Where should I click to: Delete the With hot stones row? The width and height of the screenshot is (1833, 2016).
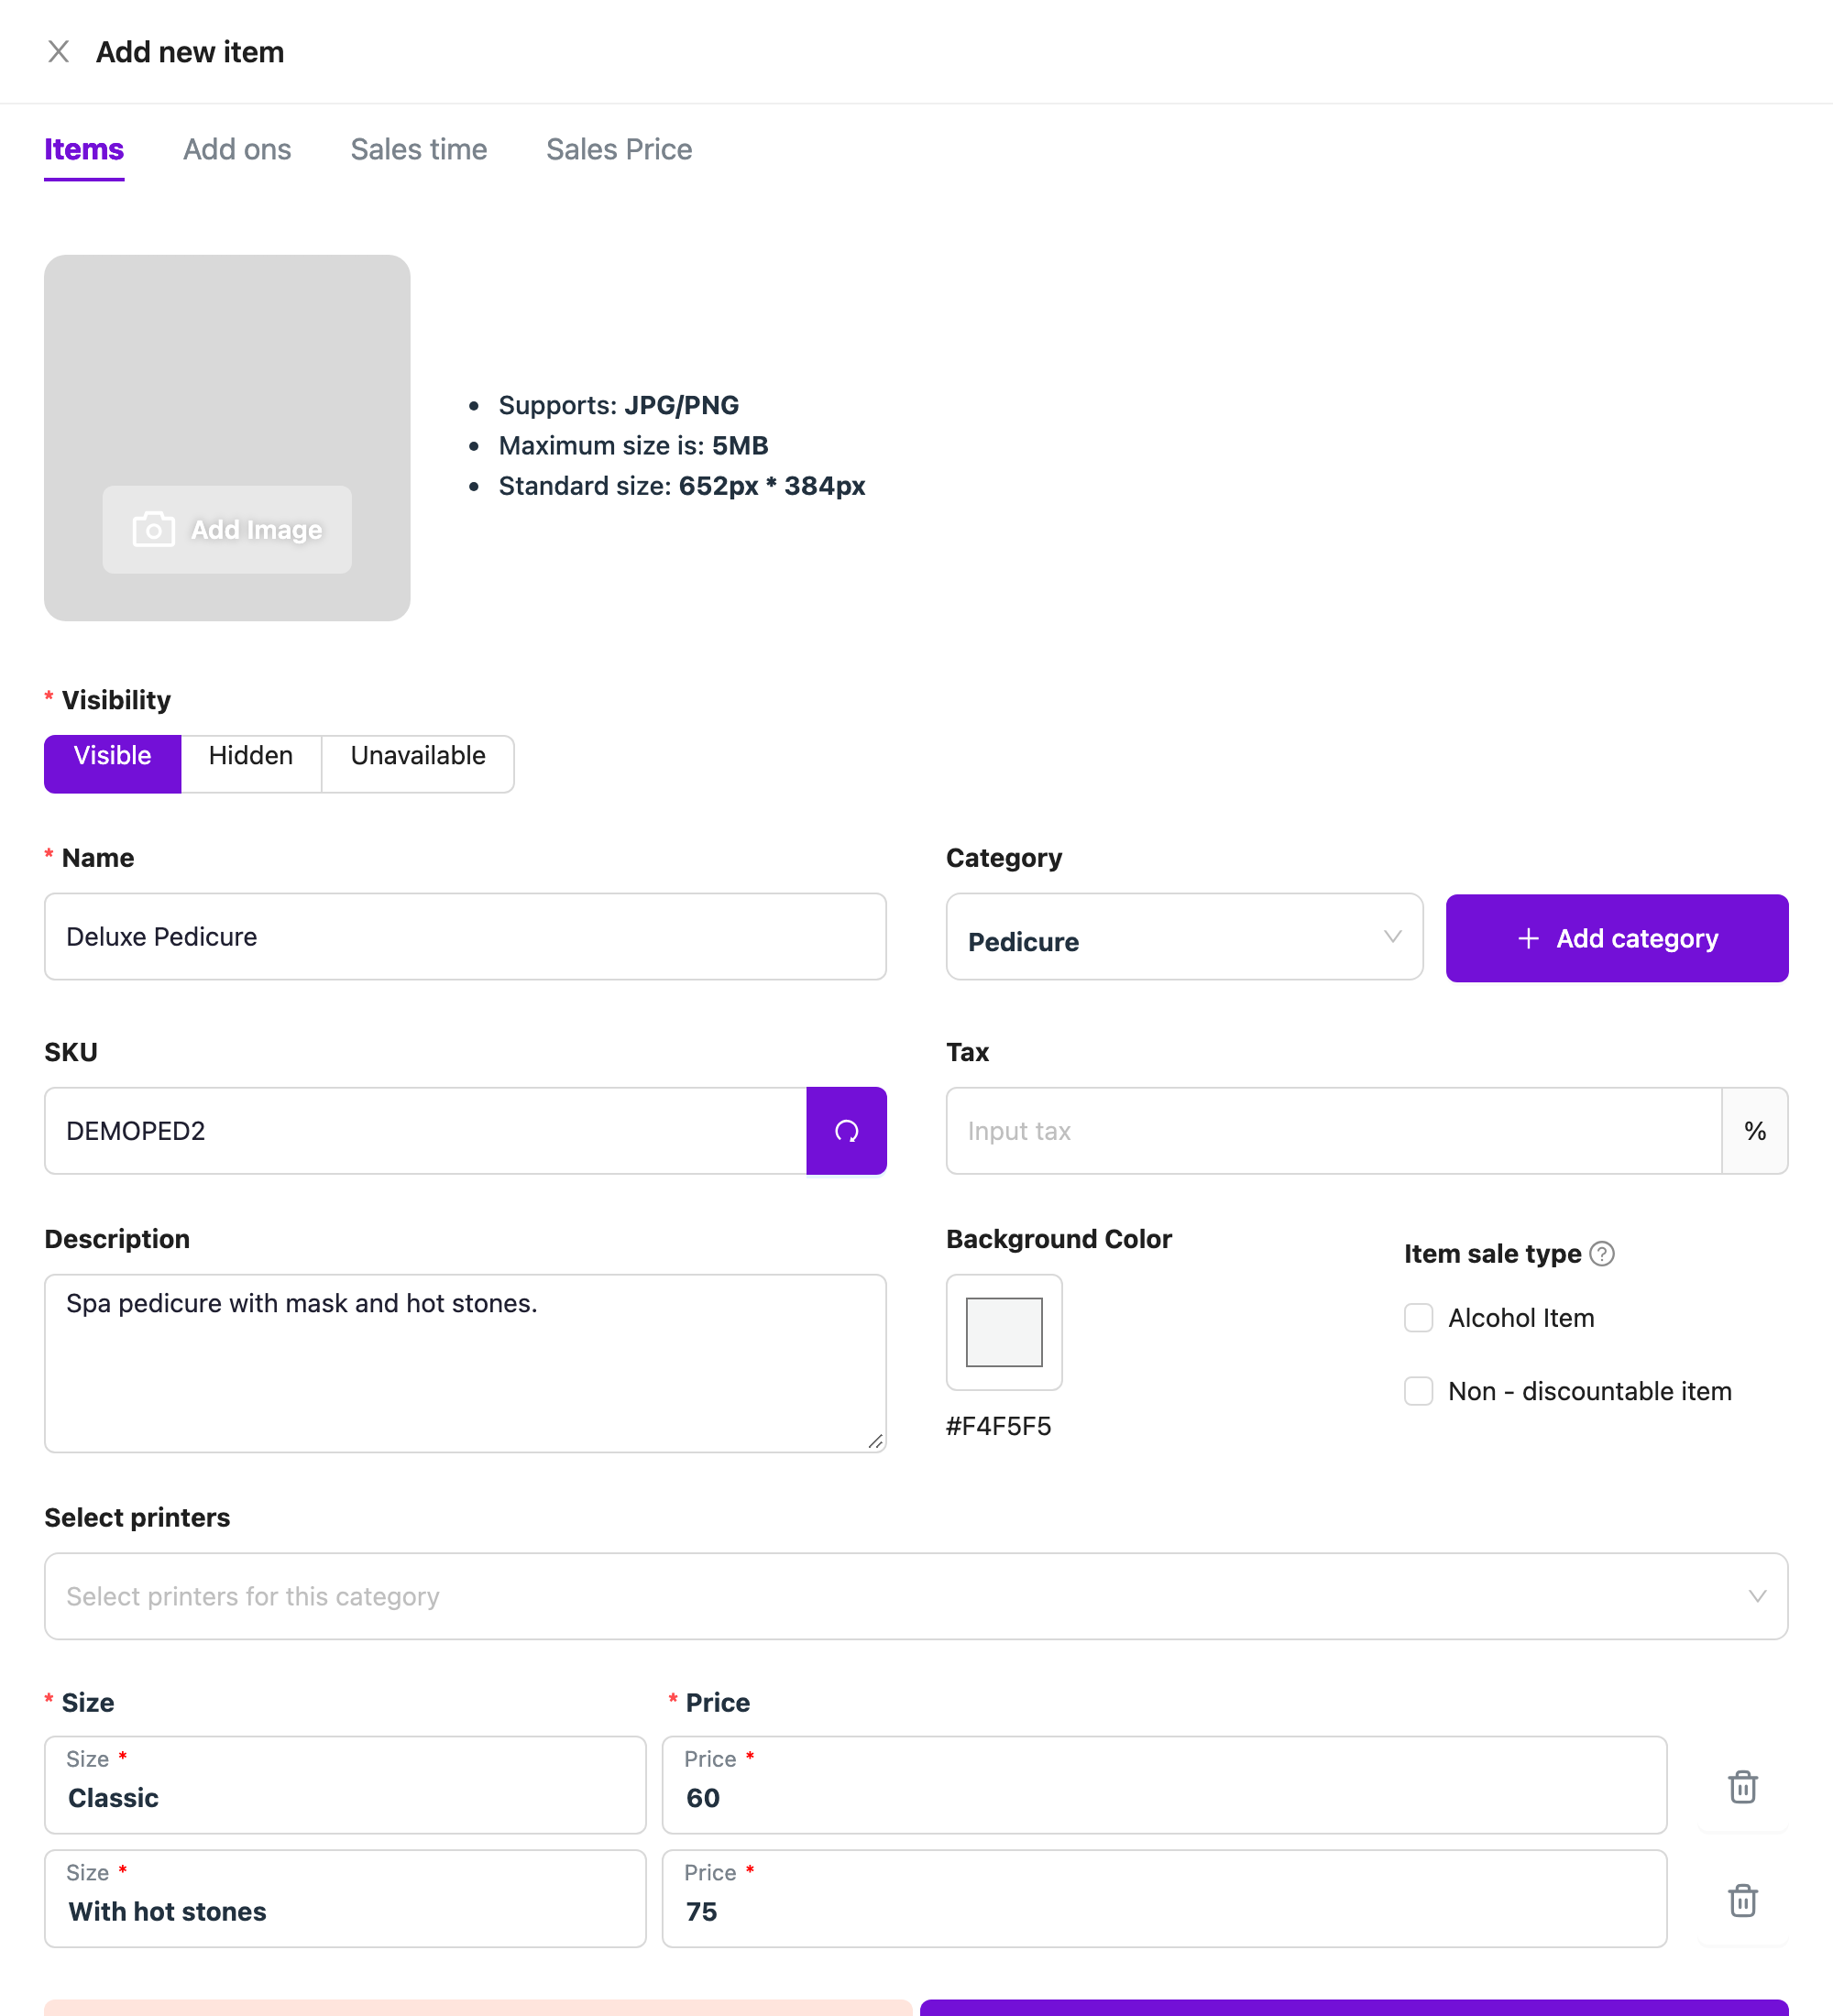(x=1743, y=1900)
